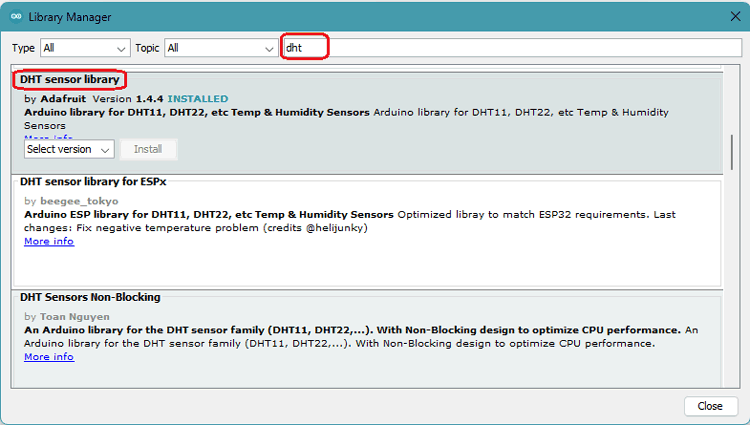Open the Select version dropdown
The width and height of the screenshot is (750, 425).
[x=69, y=149]
